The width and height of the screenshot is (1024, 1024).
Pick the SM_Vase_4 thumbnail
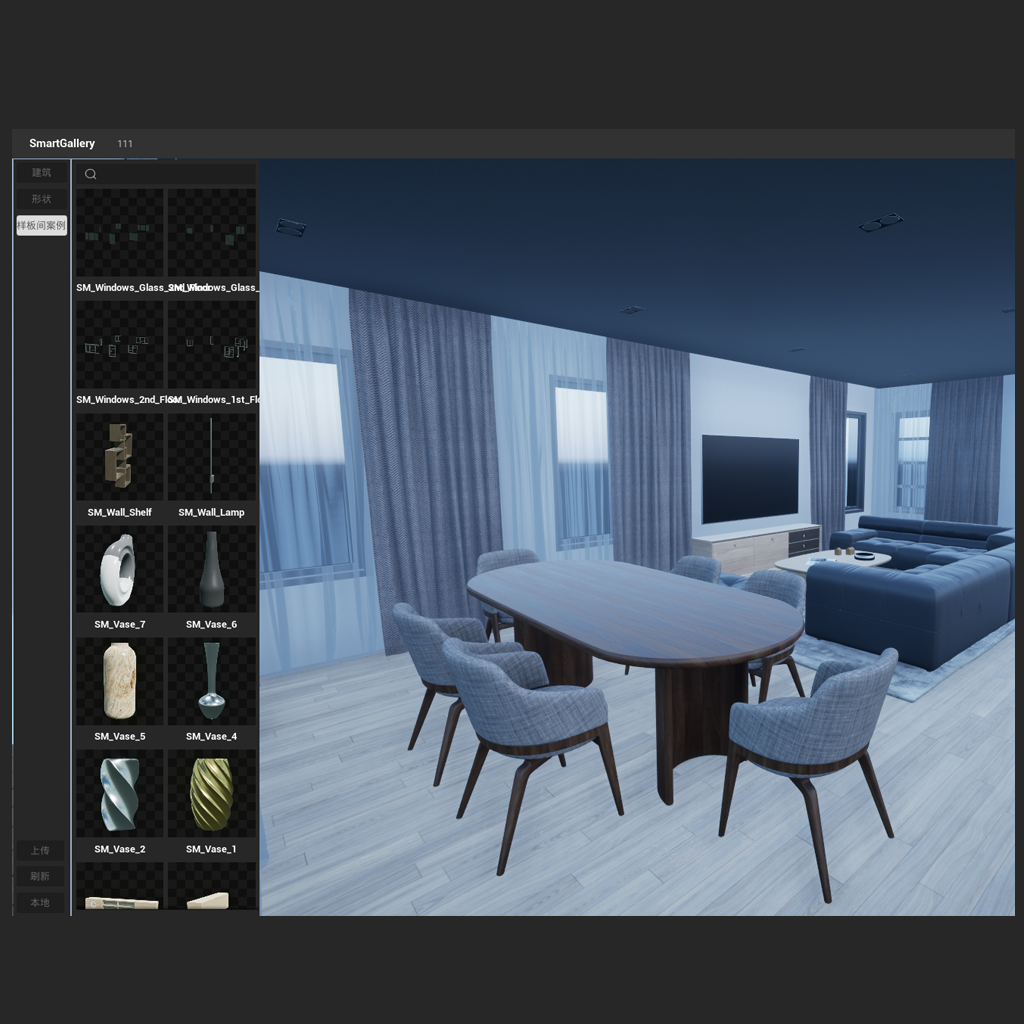211,681
